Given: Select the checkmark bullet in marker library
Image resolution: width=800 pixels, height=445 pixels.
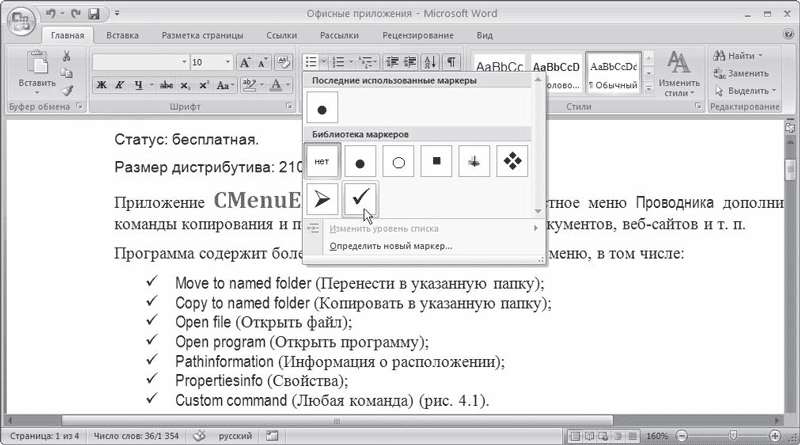Looking at the screenshot, I should [x=359, y=199].
